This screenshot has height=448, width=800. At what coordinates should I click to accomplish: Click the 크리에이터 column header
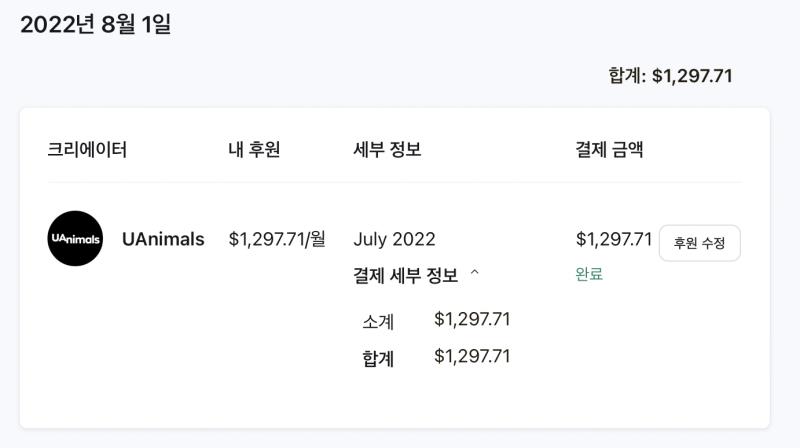pyautogui.click(x=87, y=150)
